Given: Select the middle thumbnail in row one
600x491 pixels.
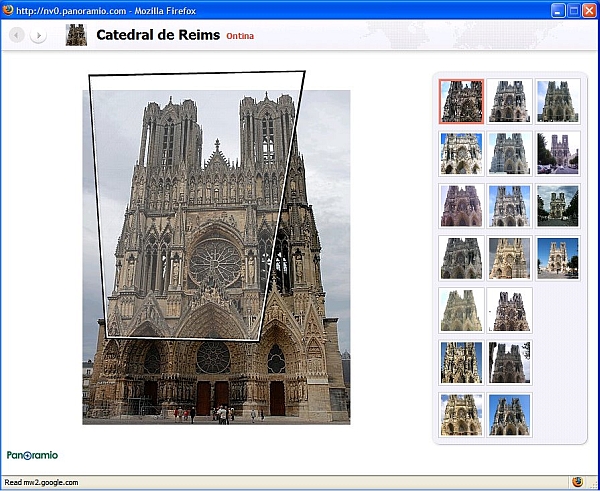Looking at the screenshot, I should (x=509, y=101).
